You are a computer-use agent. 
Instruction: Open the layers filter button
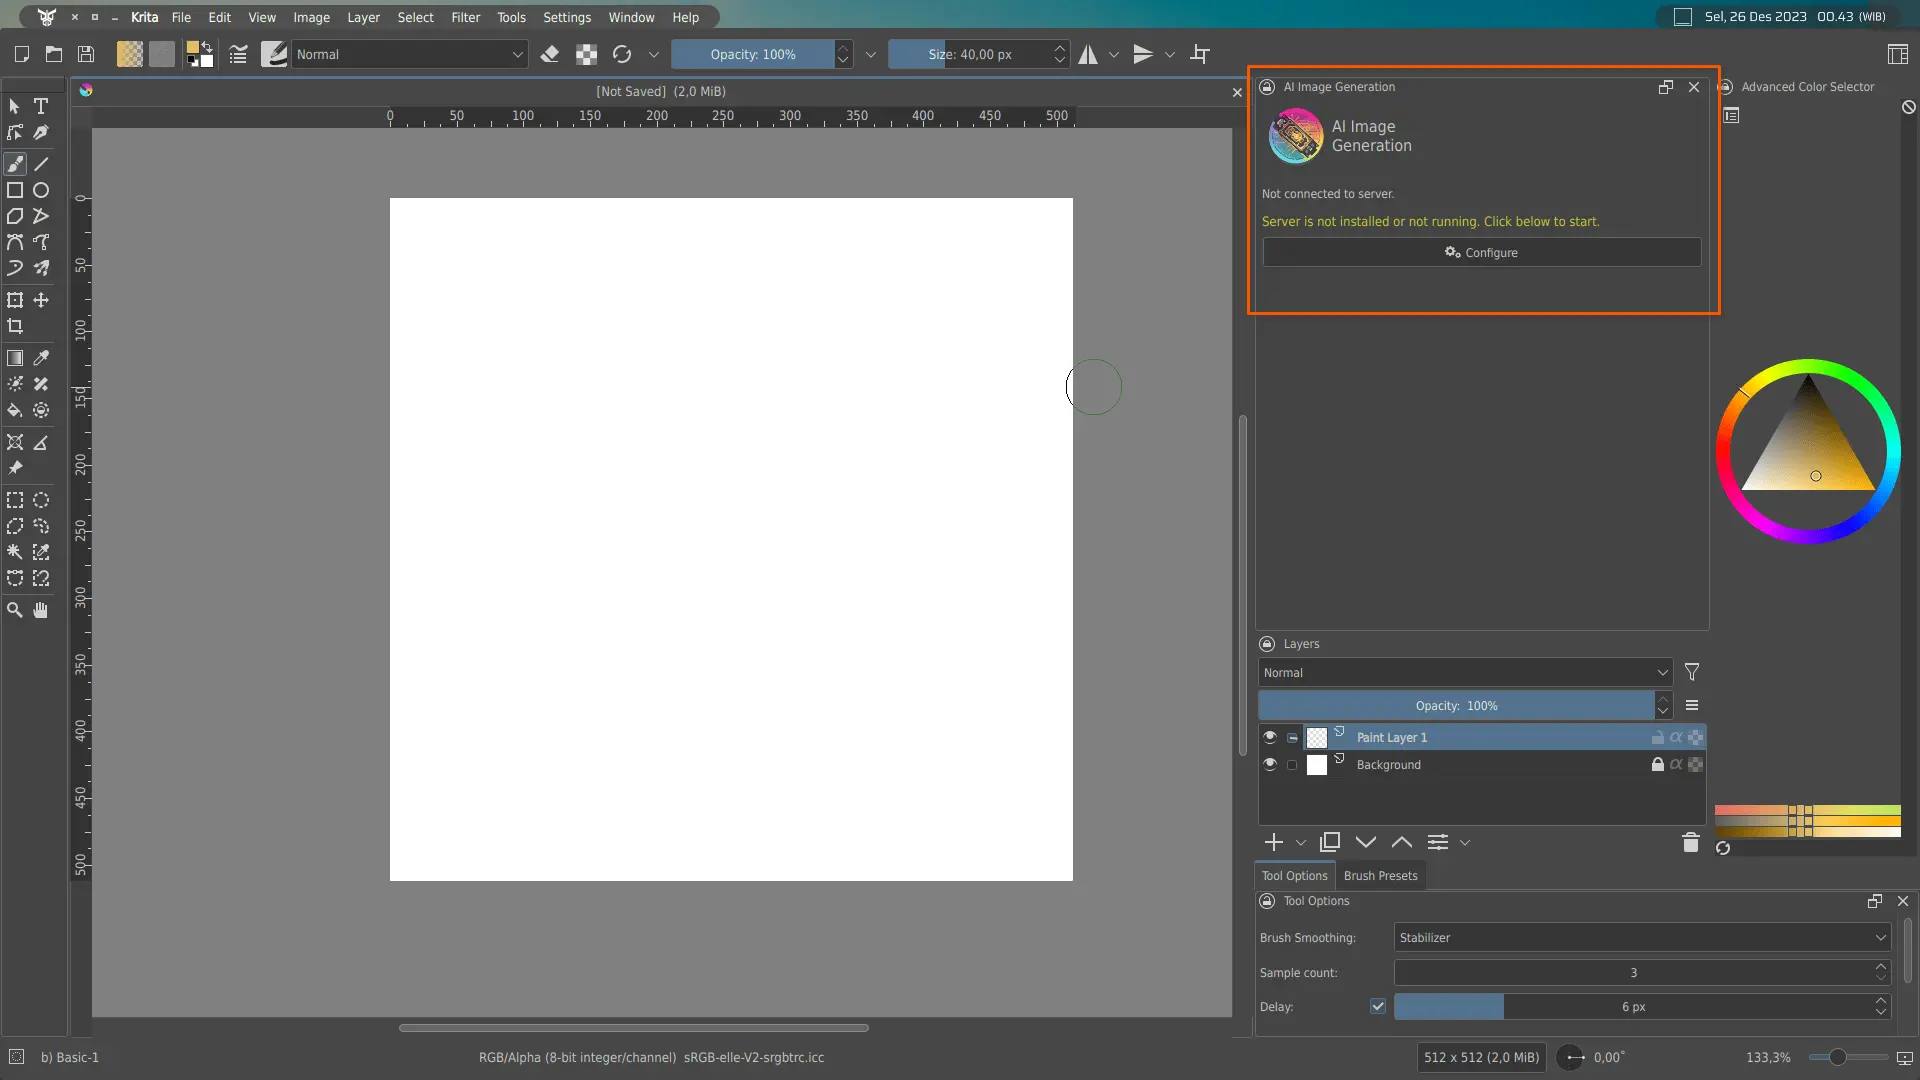pyautogui.click(x=1692, y=673)
